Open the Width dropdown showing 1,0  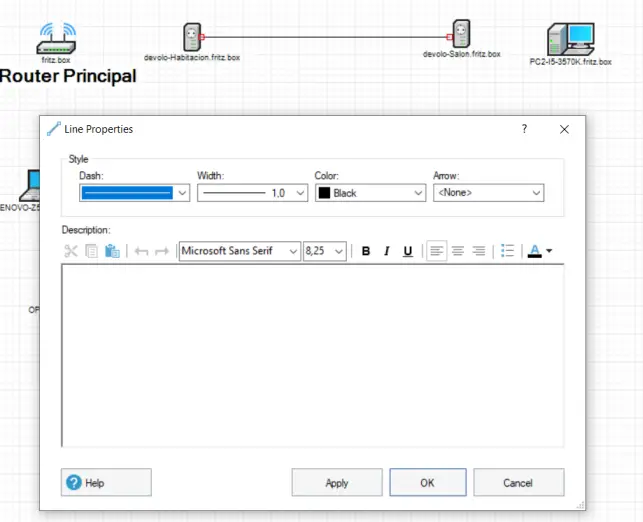(252, 193)
